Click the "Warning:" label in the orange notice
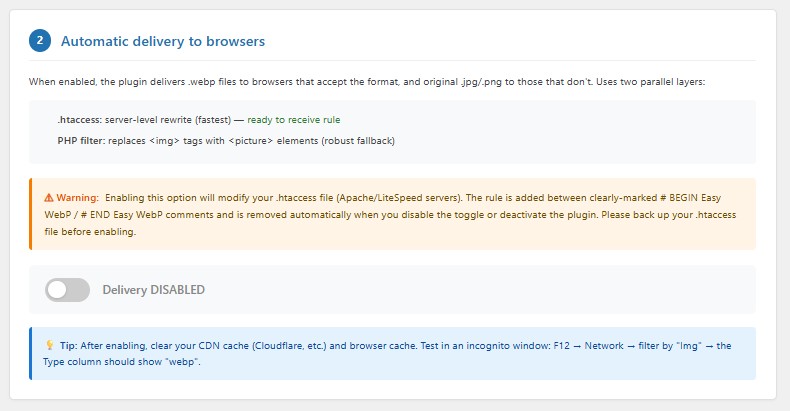This screenshot has height=411, width=790. pyautogui.click(x=78, y=198)
